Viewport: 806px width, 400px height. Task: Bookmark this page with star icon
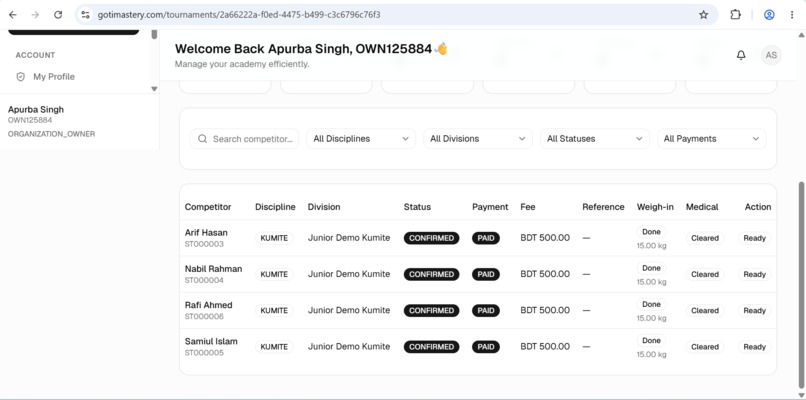(x=704, y=15)
